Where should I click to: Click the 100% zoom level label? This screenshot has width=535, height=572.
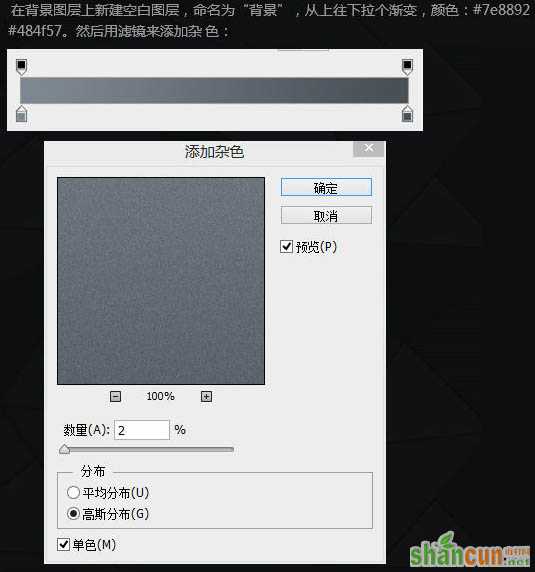point(160,396)
